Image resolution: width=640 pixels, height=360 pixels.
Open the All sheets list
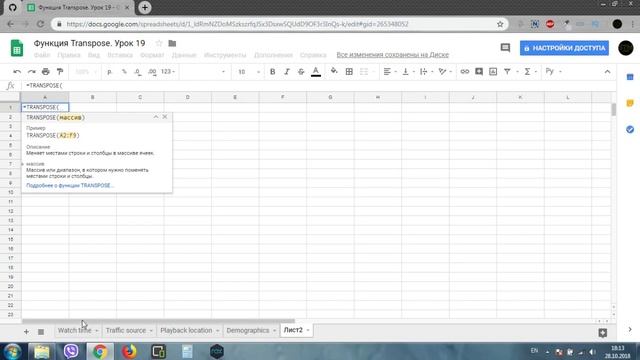point(41,332)
